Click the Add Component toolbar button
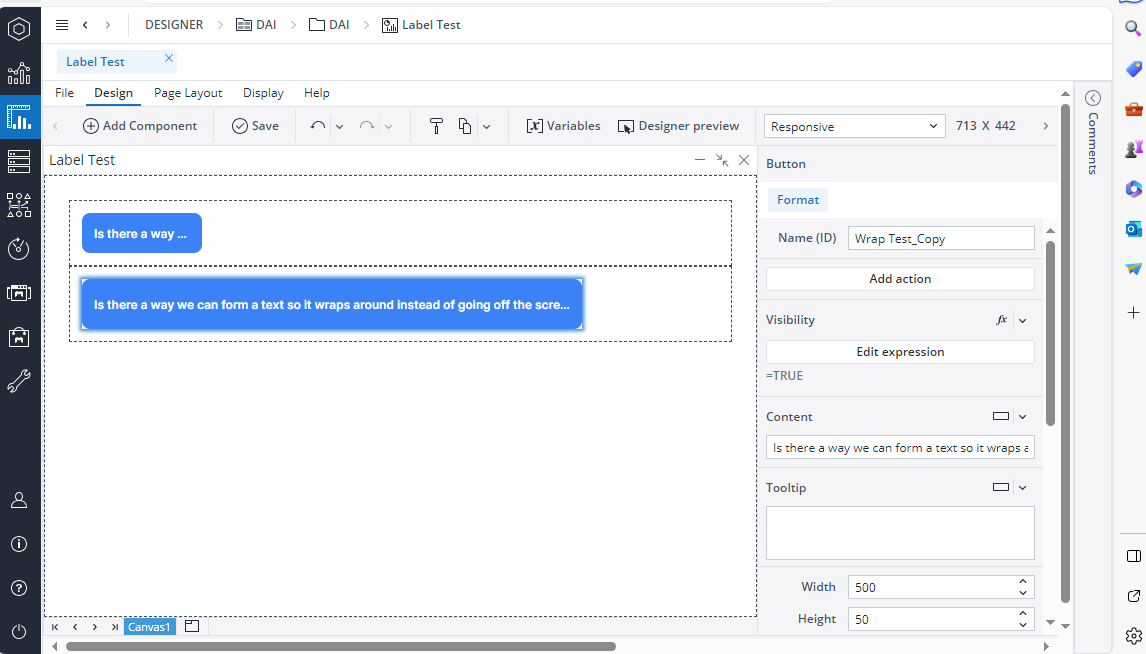Screen dimensions: 1146x654 pos(140,126)
